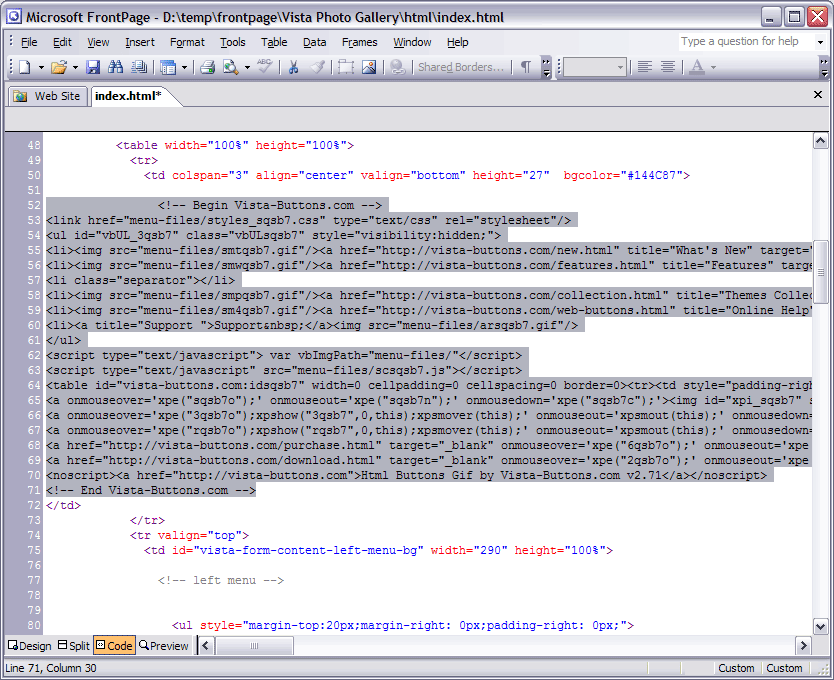This screenshot has height=680, width=834.
Task: Click the horizontal scrollbar thumb
Action: point(254,646)
